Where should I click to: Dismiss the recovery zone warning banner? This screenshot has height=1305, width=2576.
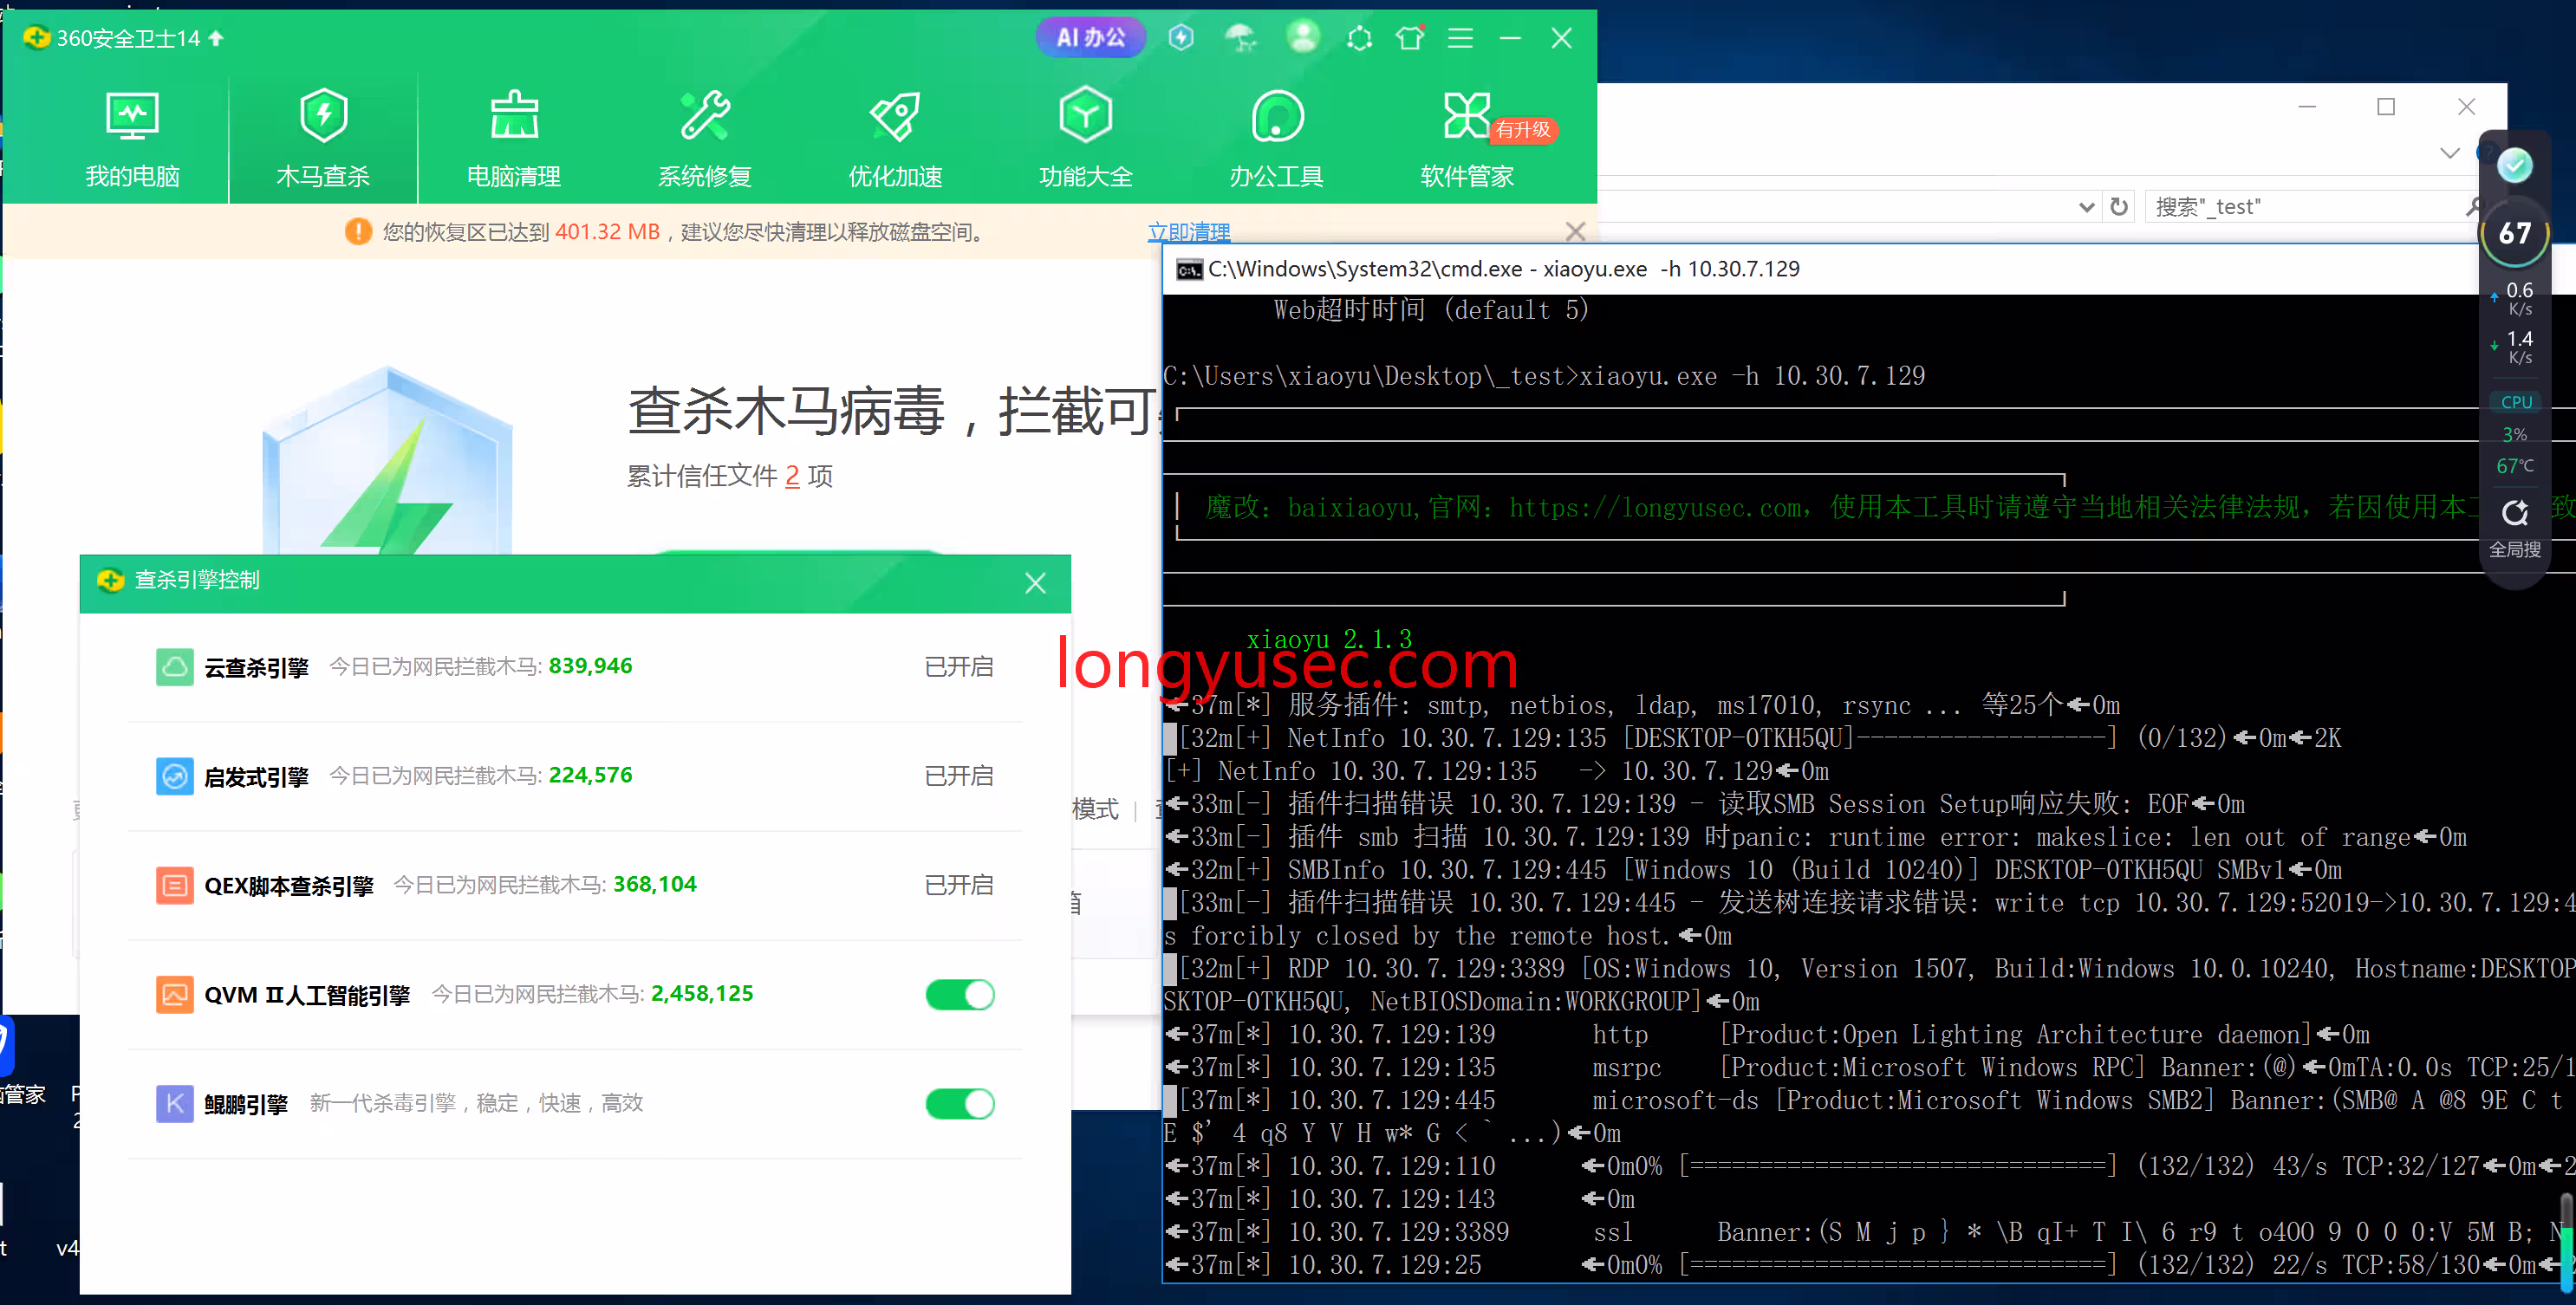[x=1575, y=232]
